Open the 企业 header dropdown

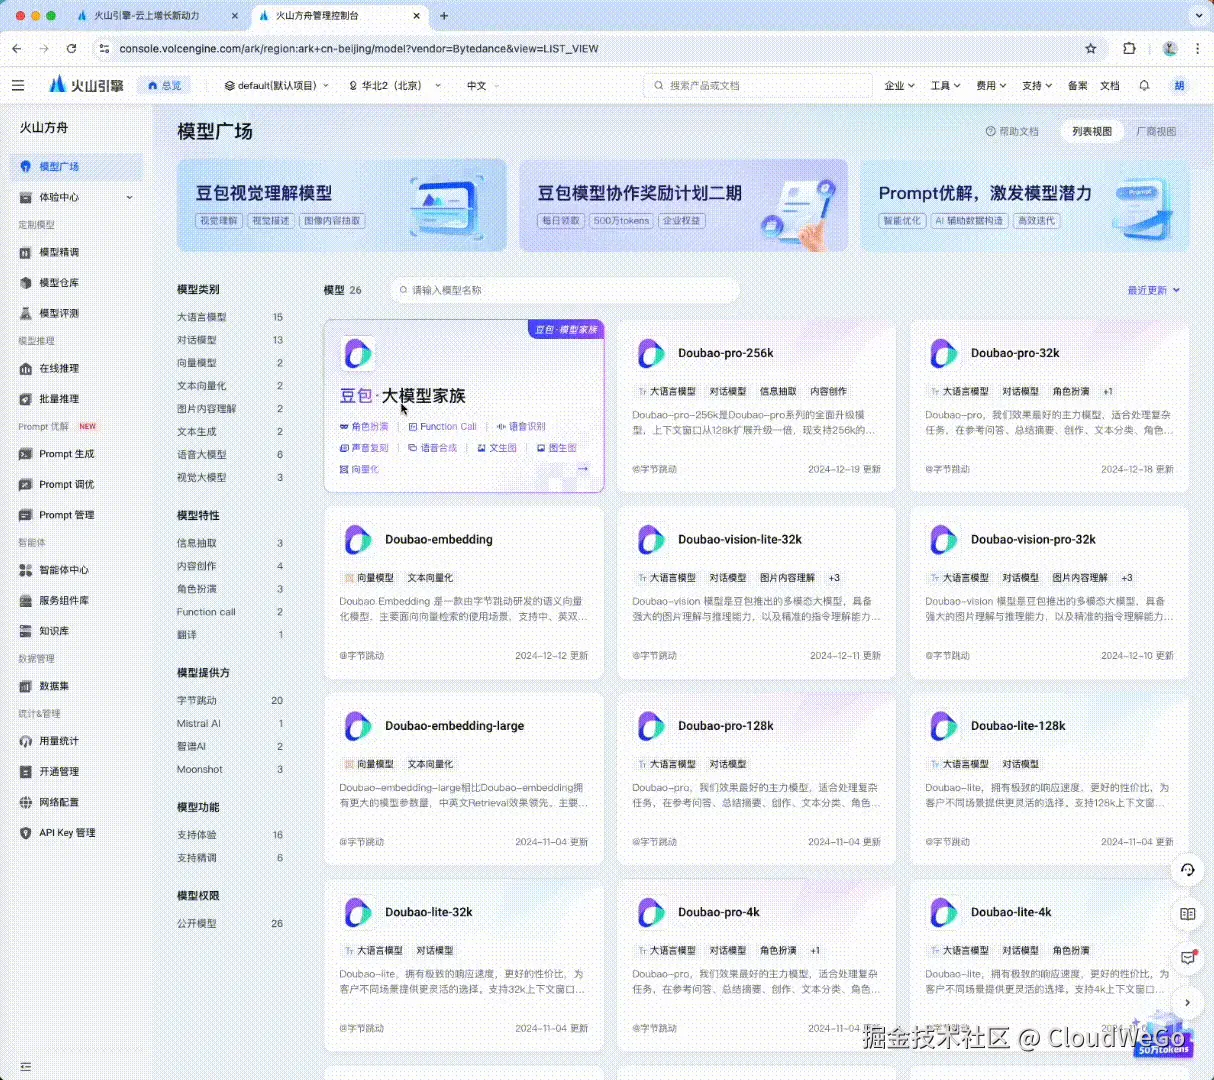coord(899,86)
